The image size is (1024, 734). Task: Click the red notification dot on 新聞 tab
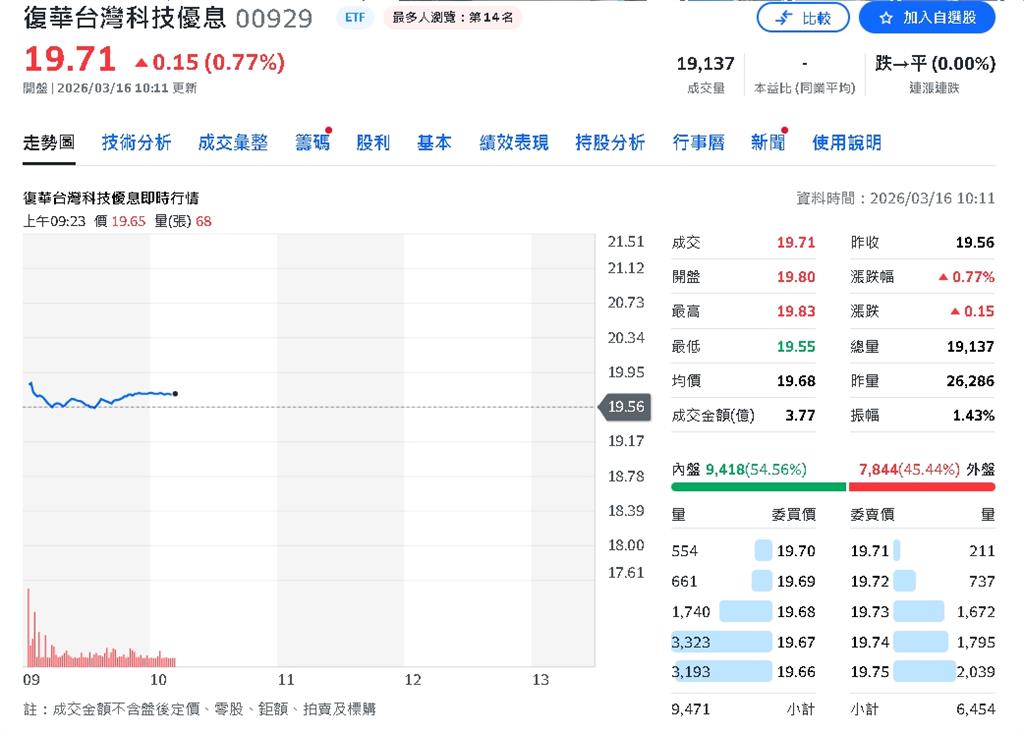tap(783, 128)
